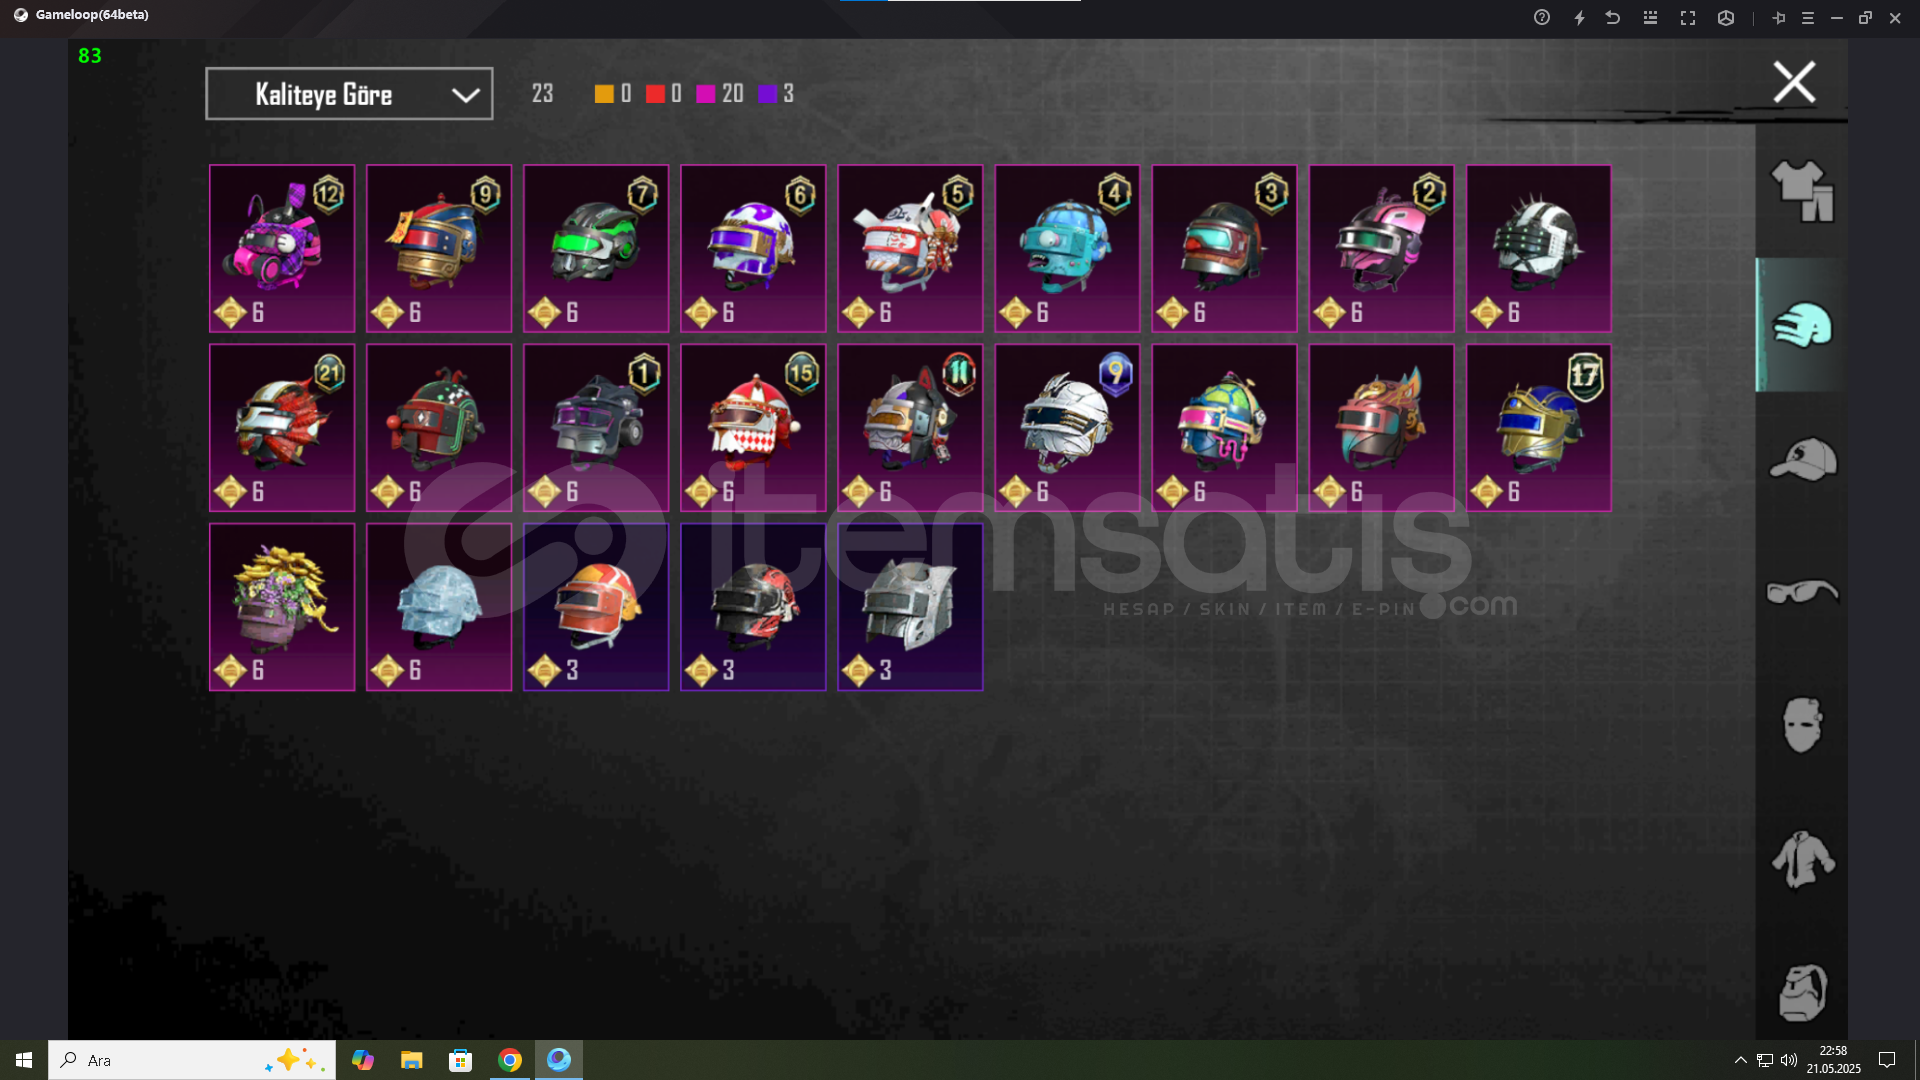The width and height of the screenshot is (1920, 1080).
Task: Show hidden system tray icons
Action: [x=1741, y=1060]
